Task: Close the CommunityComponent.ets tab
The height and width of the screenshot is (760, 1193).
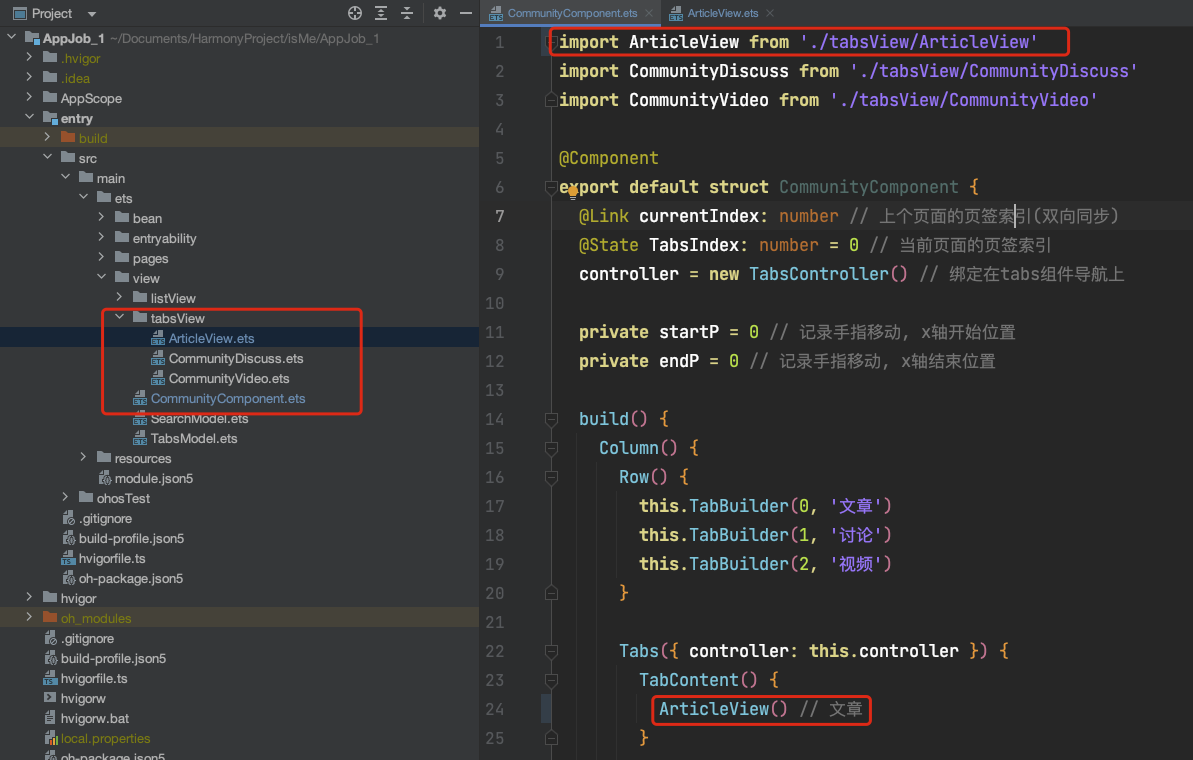Action: (x=649, y=13)
